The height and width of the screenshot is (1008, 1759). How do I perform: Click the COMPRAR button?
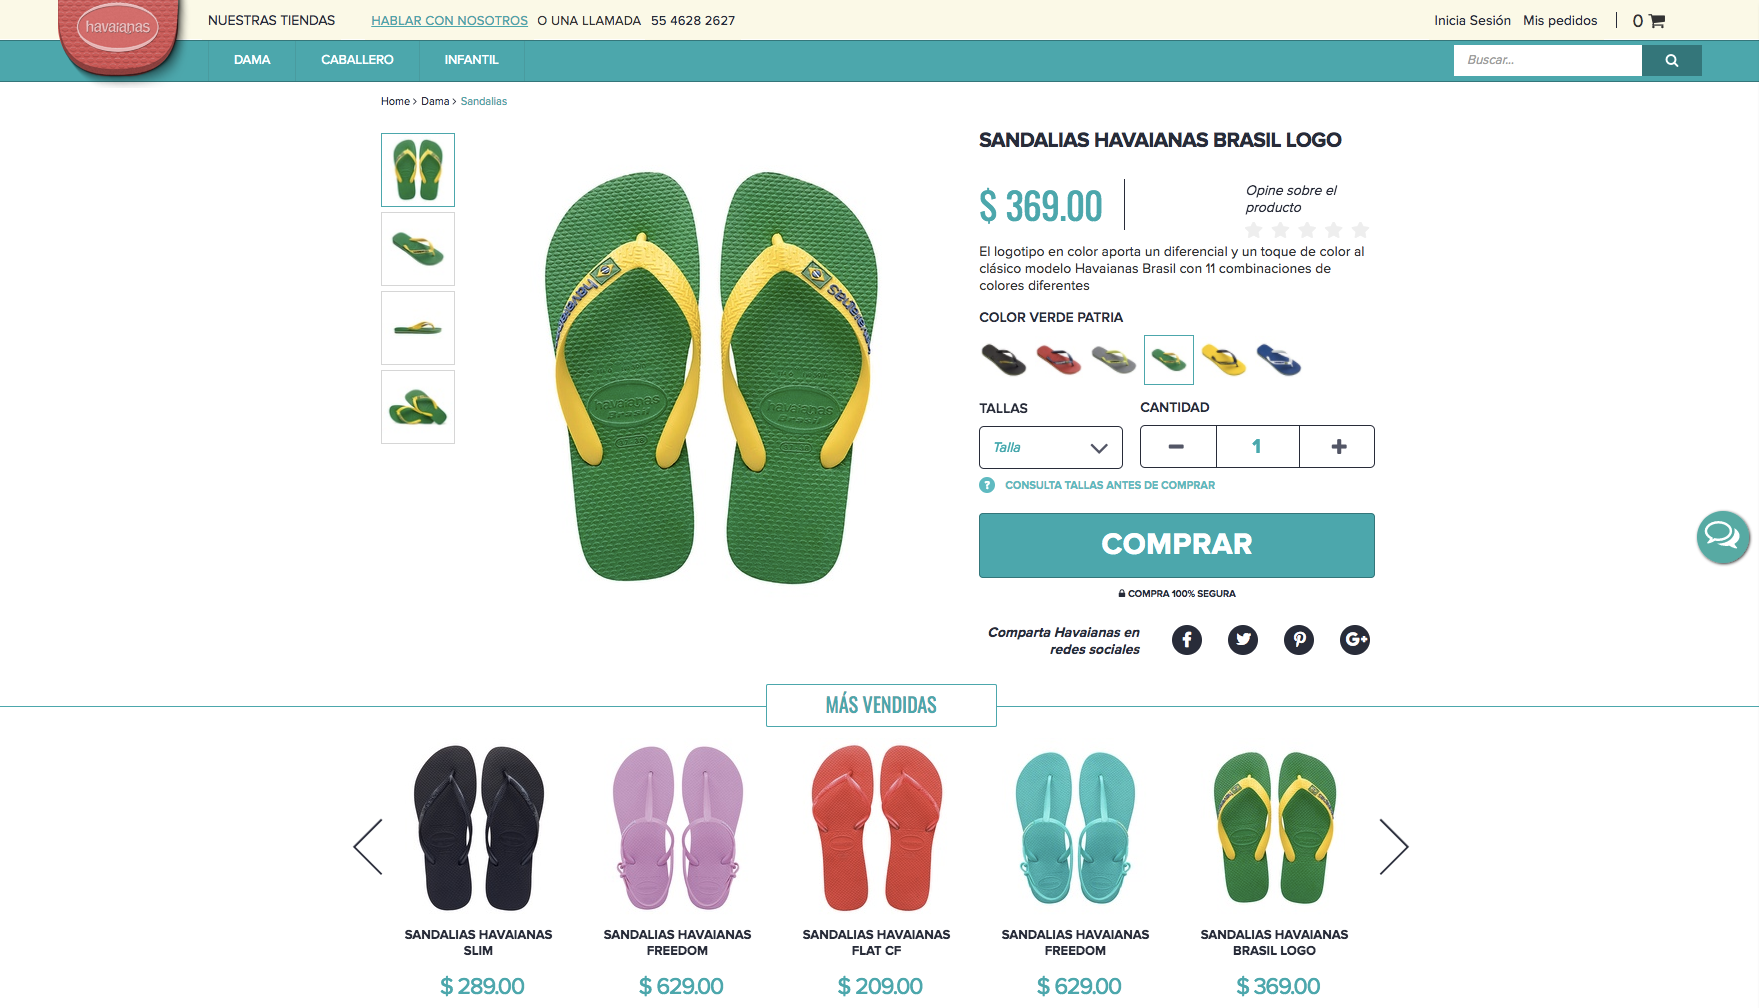(1177, 545)
